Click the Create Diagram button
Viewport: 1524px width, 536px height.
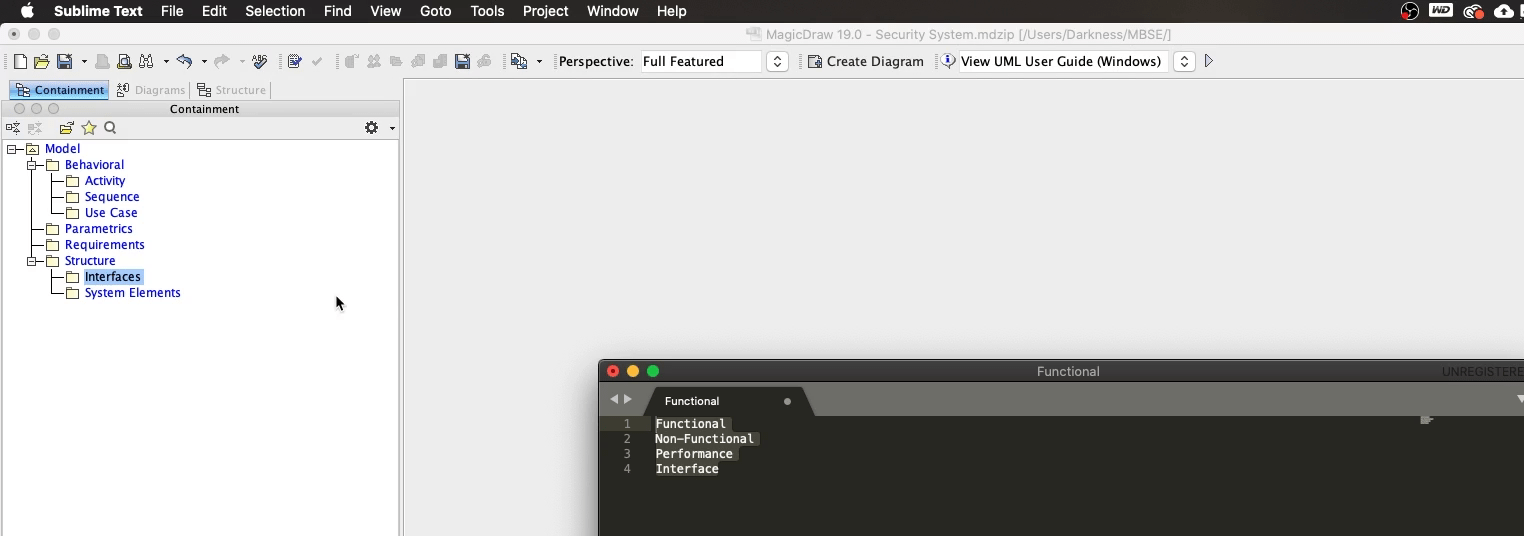[866, 62]
